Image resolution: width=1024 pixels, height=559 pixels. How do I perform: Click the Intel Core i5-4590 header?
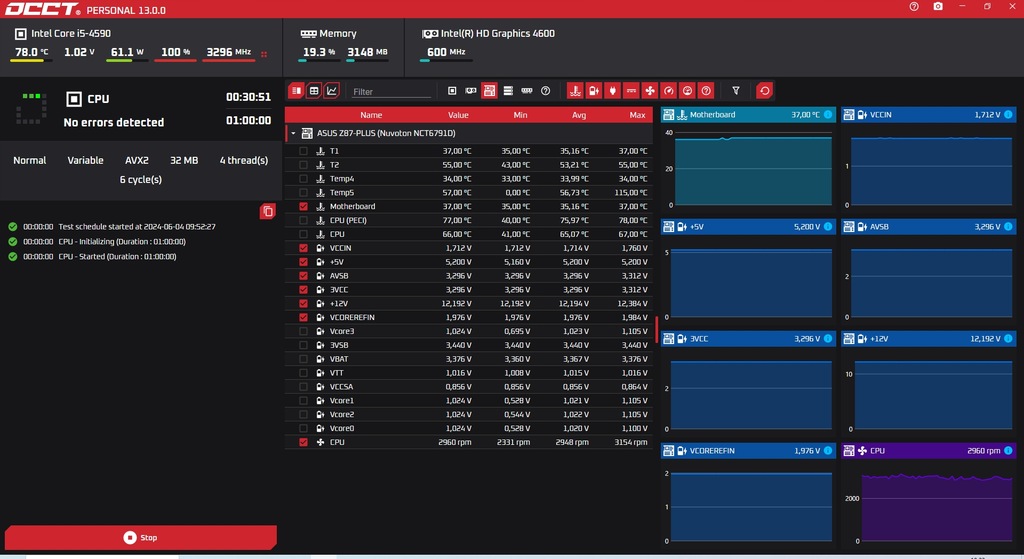pyautogui.click(x=71, y=33)
